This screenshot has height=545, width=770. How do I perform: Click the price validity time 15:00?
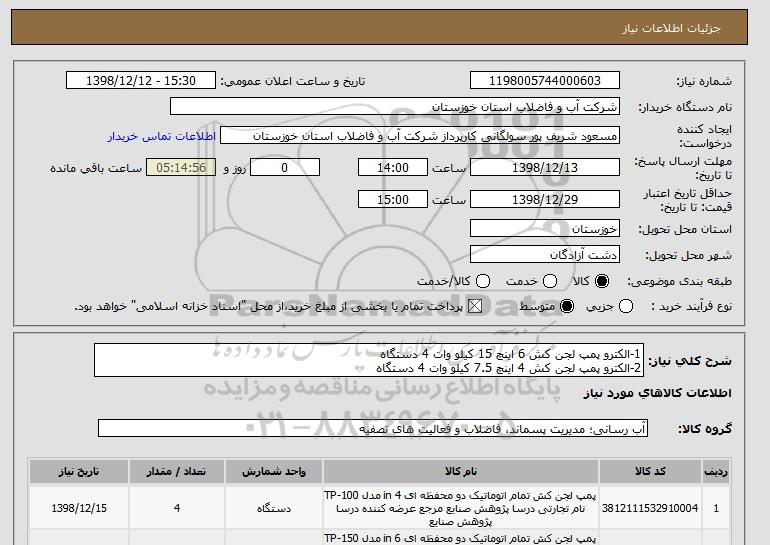click(x=393, y=199)
